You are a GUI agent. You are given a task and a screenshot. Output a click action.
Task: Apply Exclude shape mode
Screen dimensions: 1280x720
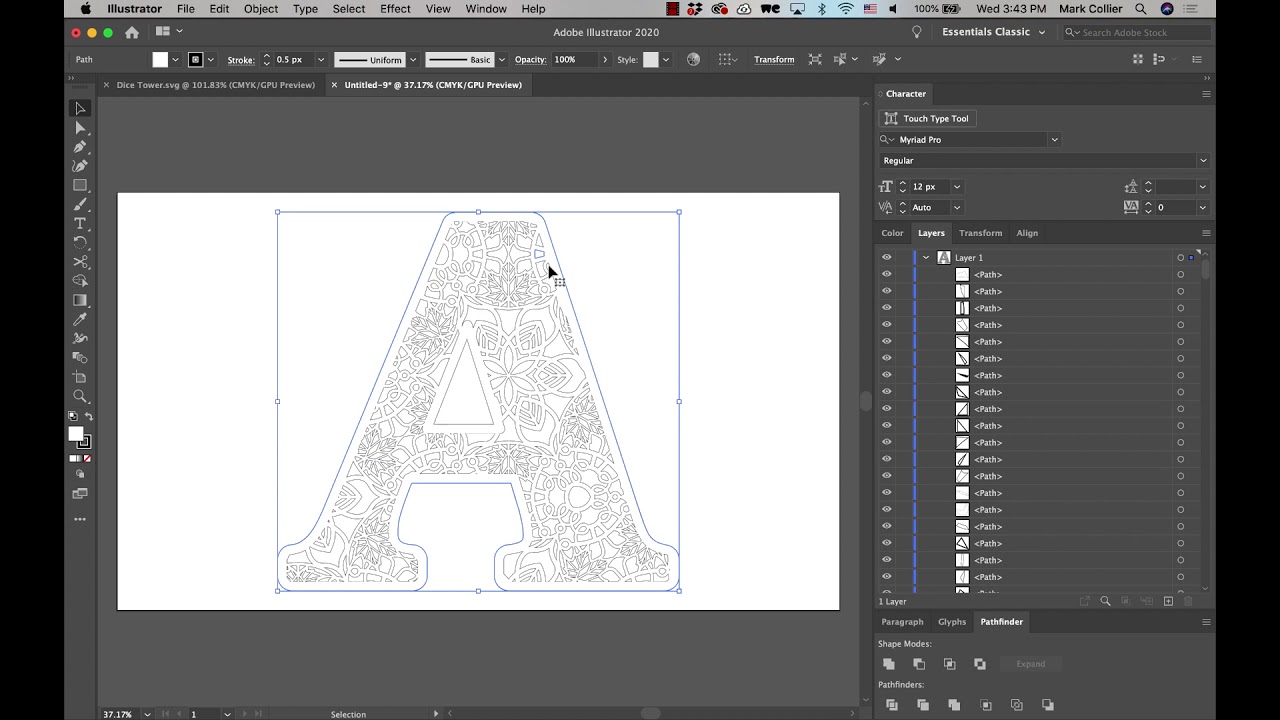[980, 664]
